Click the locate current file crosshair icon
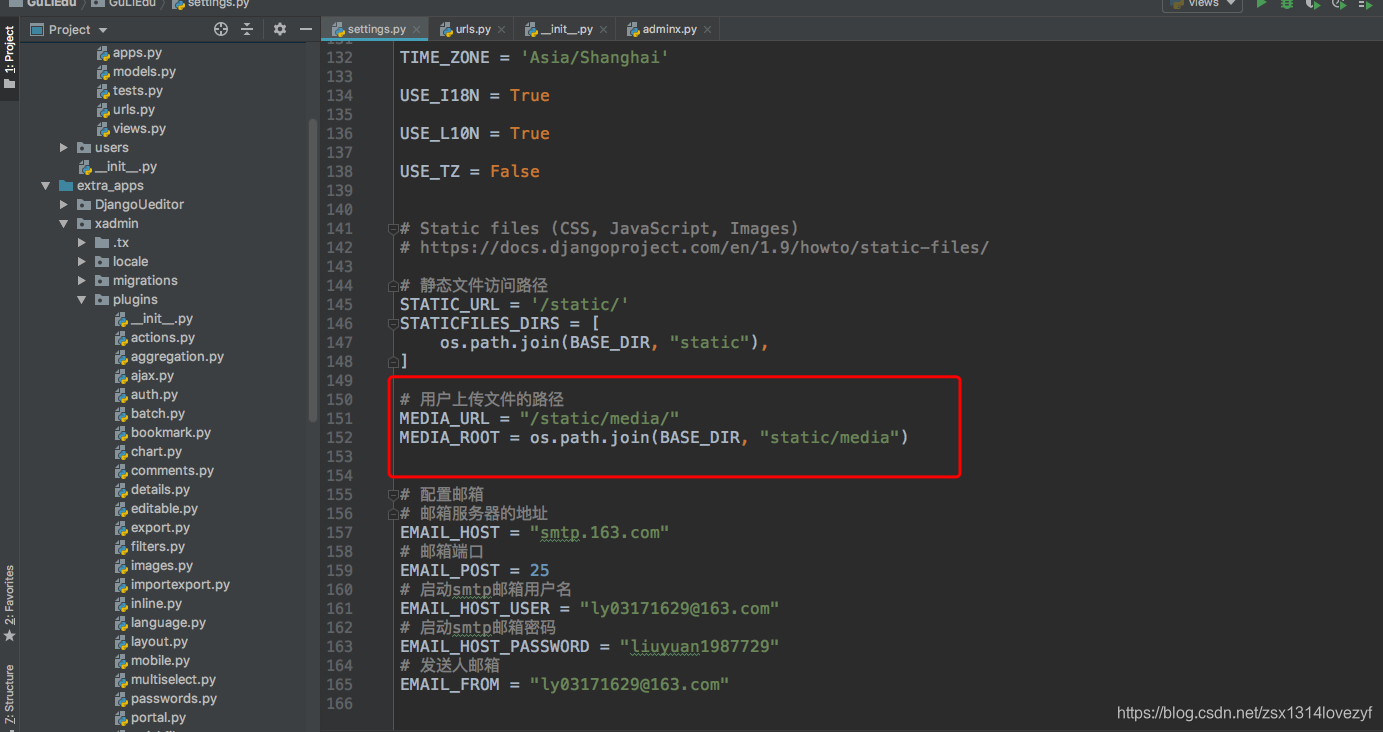Image resolution: width=1383 pixels, height=732 pixels. pyautogui.click(x=221, y=30)
